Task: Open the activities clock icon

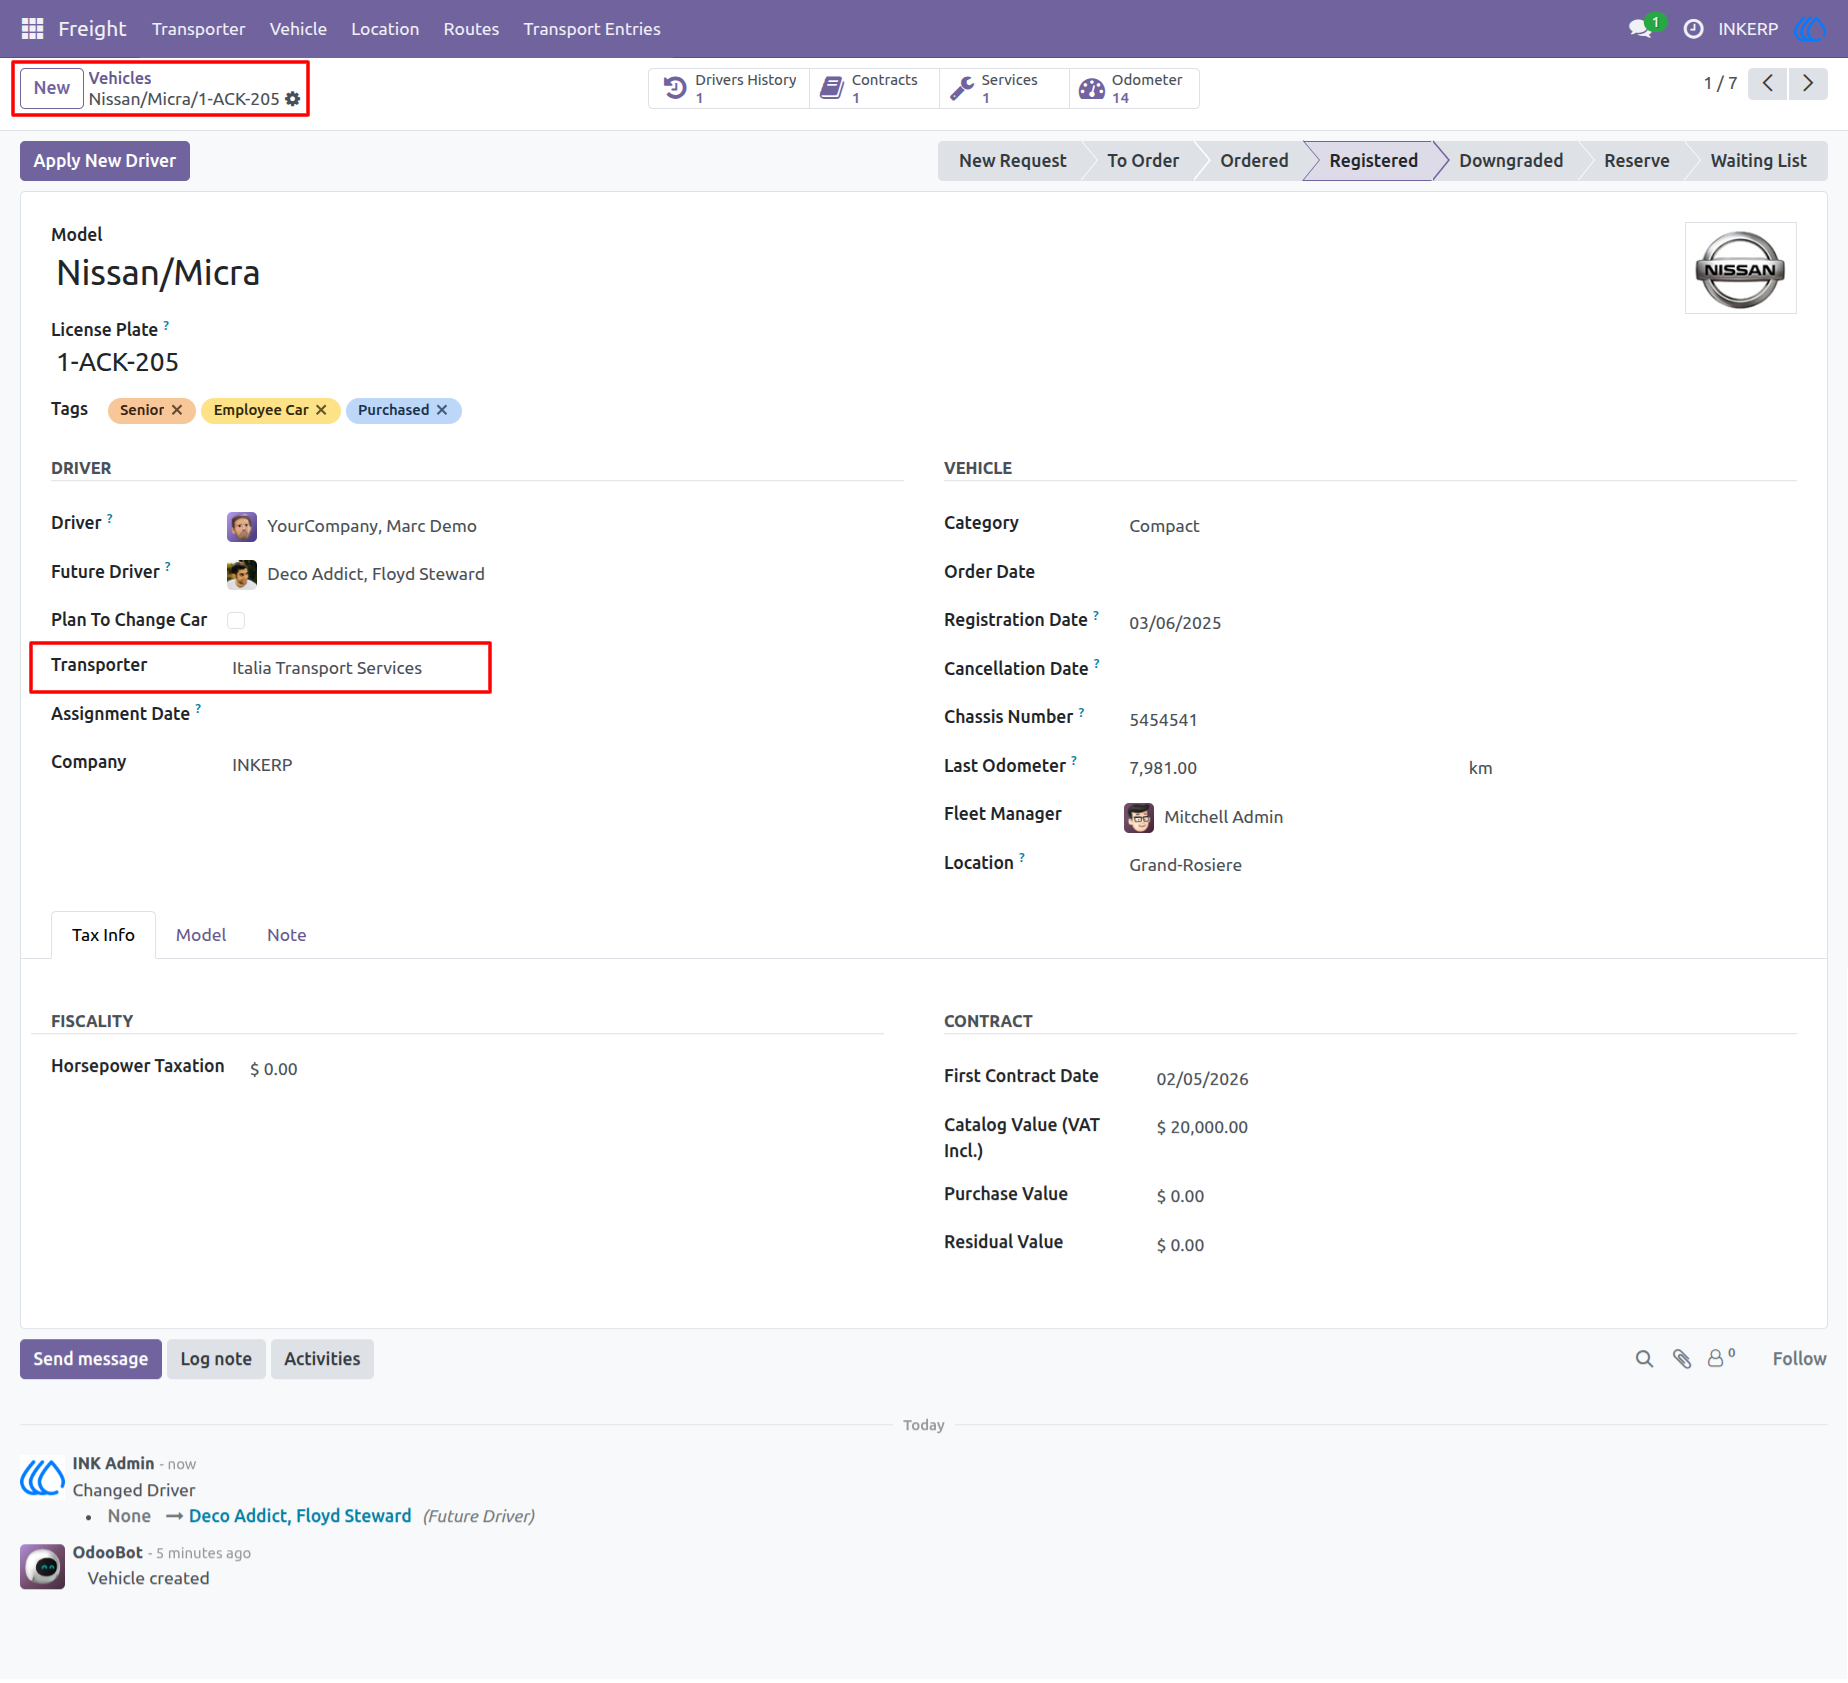Action: [1693, 29]
